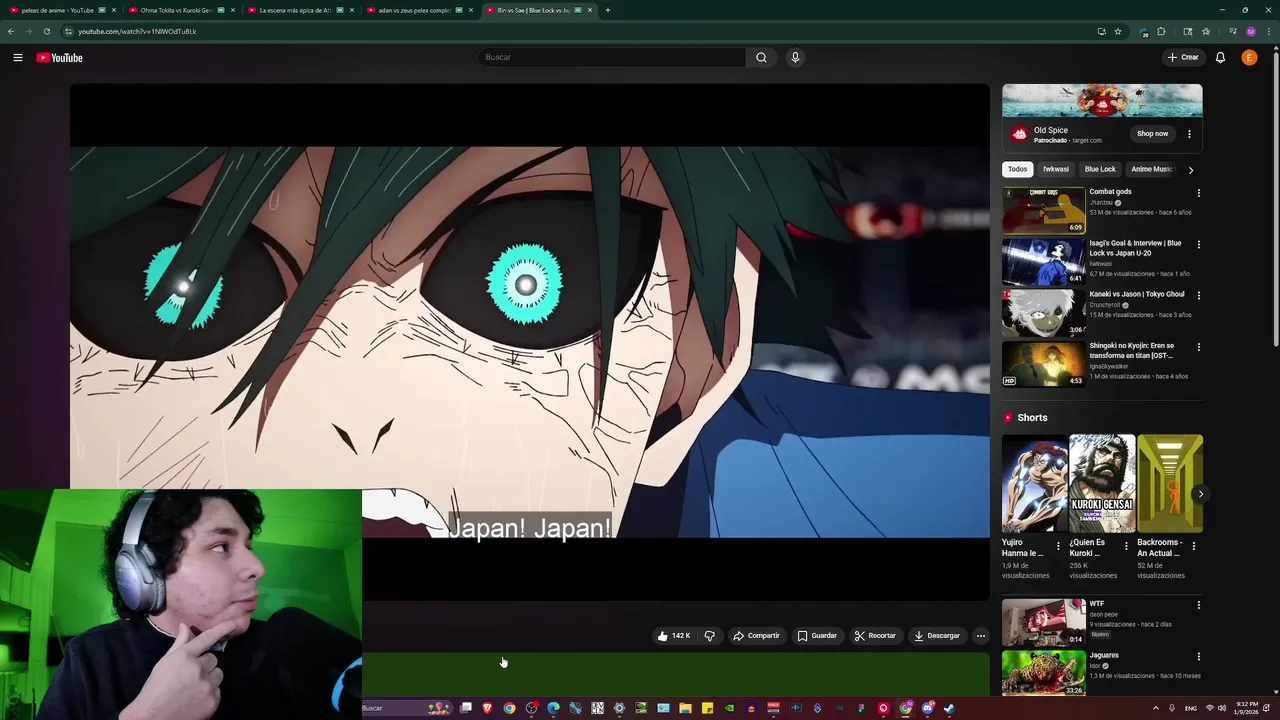Open Google Chrome from the taskbar
This screenshot has height=720, width=1280.
pyautogui.click(x=509, y=708)
